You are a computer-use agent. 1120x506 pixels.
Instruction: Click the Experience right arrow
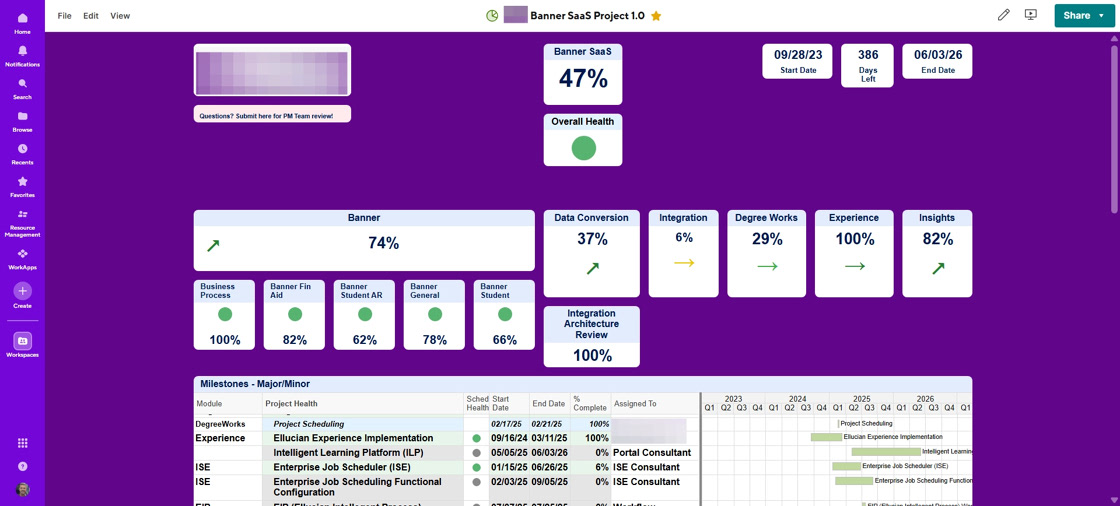click(854, 267)
